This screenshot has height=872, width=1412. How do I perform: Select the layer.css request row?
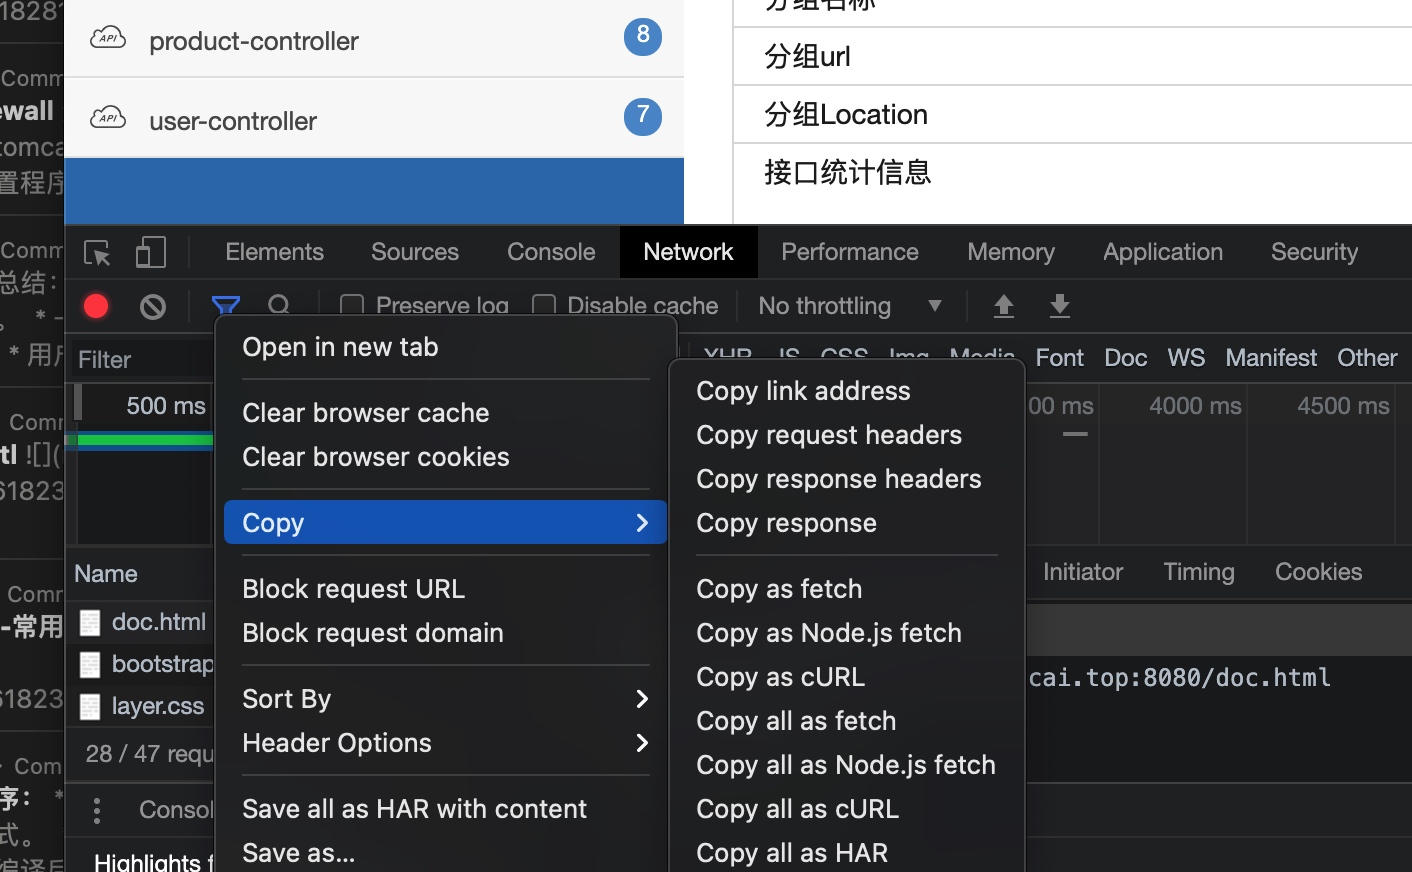[157, 706]
